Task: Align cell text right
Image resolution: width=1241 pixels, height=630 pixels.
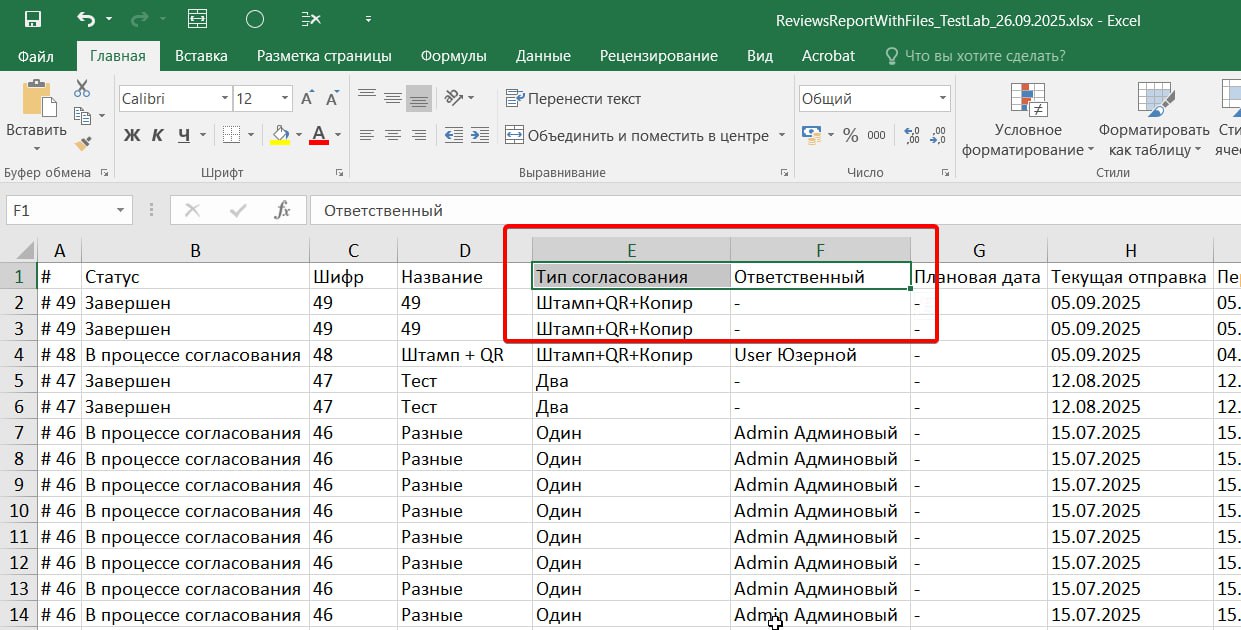Action: pyautogui.click(x=419, y=135)
